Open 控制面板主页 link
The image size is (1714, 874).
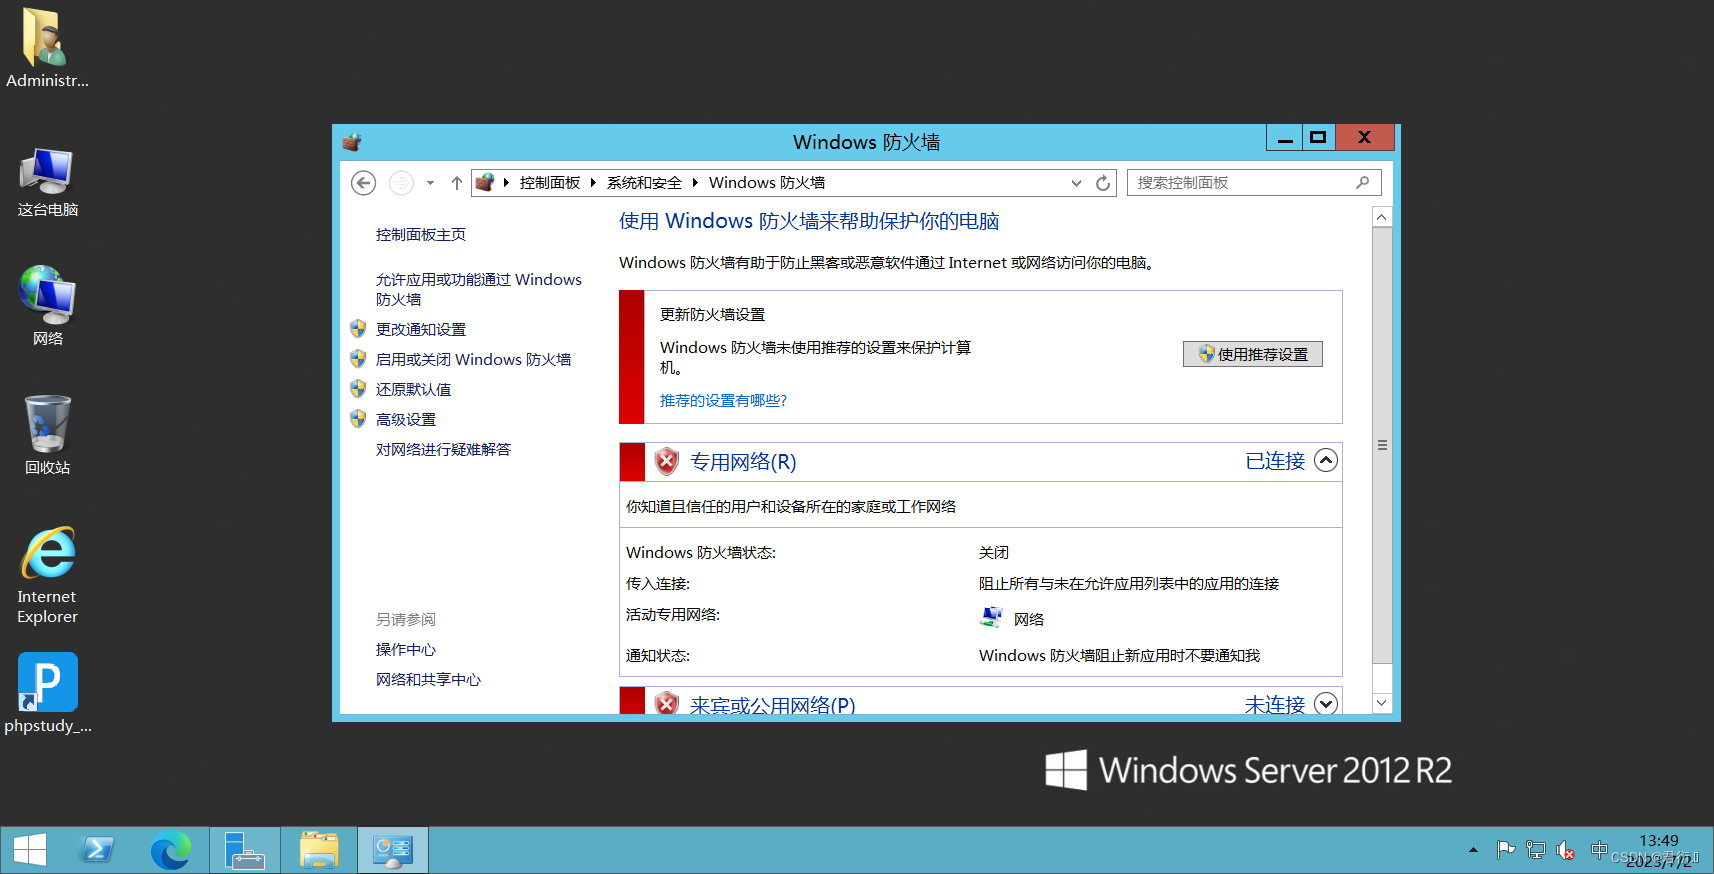(x=421, y=234)
